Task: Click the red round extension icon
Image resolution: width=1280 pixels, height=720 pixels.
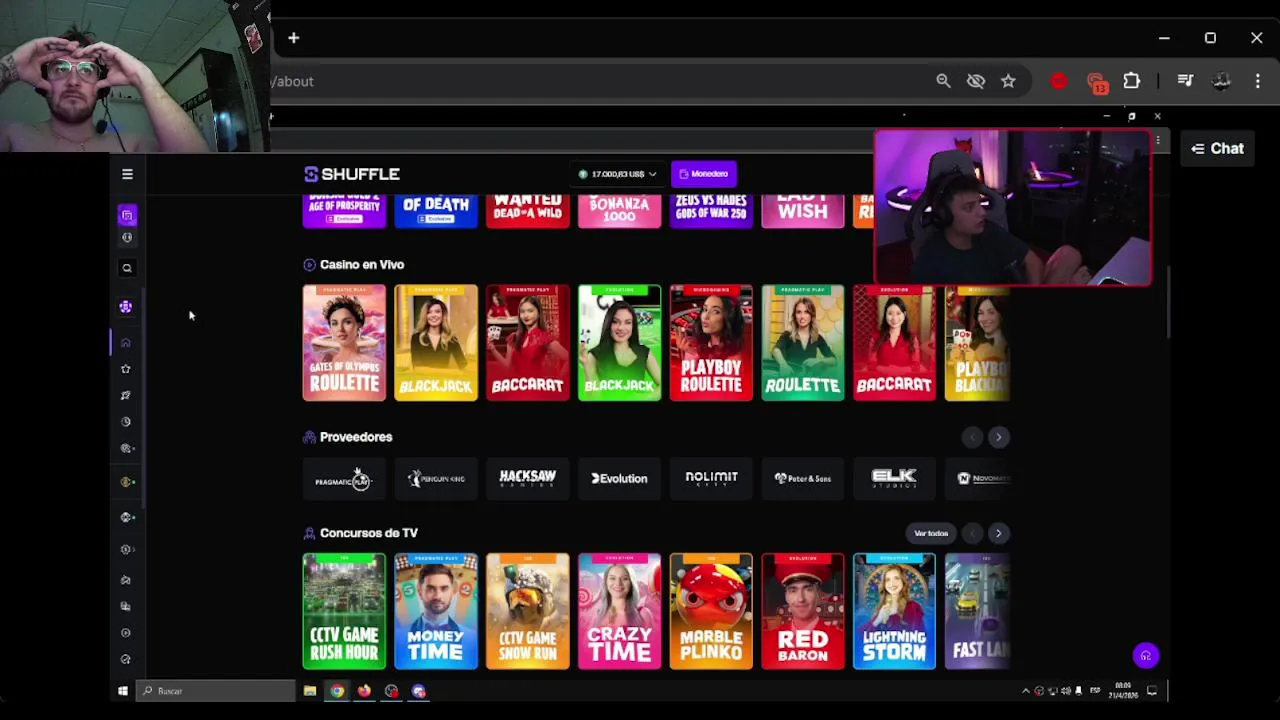Action: pos(1059,81)
